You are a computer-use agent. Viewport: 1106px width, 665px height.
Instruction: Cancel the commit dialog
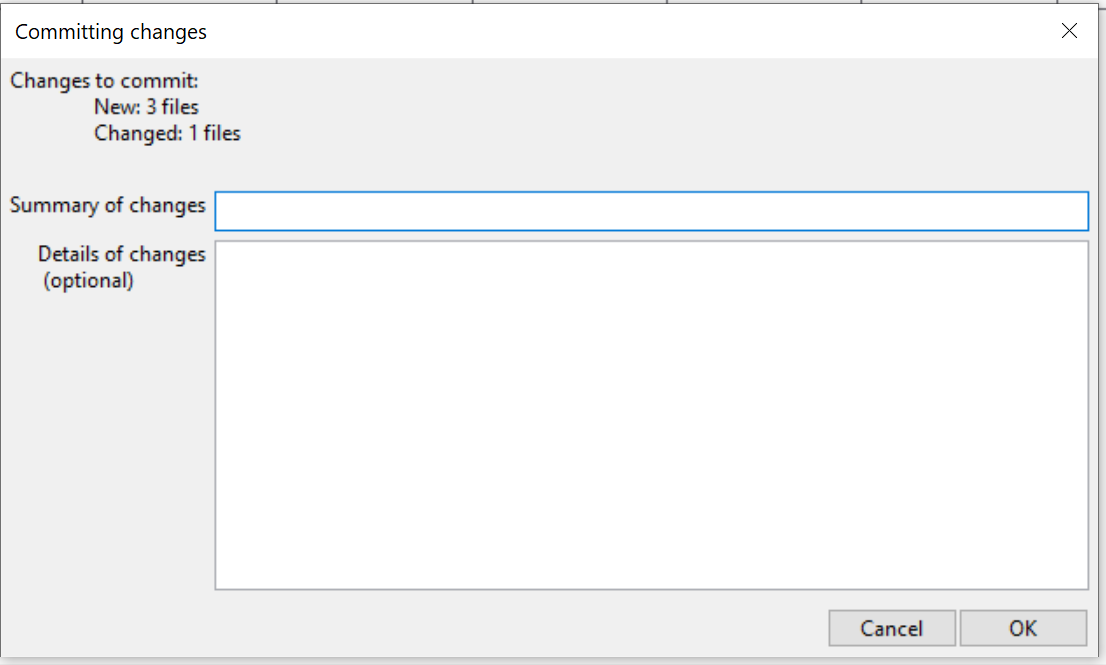891,628
